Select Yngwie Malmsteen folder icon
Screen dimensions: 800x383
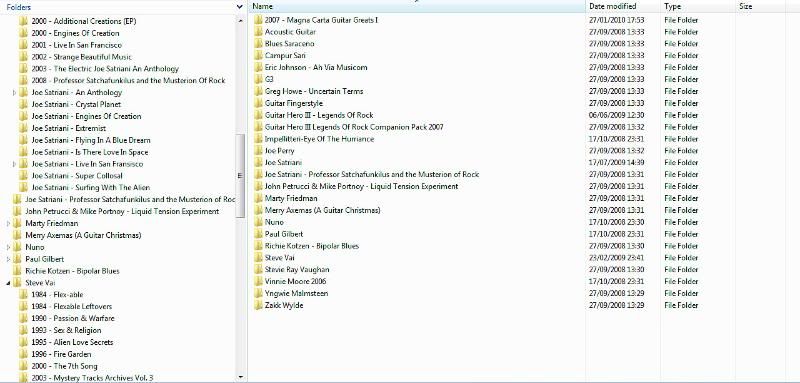pyautogui.click(x=258, y=293)
